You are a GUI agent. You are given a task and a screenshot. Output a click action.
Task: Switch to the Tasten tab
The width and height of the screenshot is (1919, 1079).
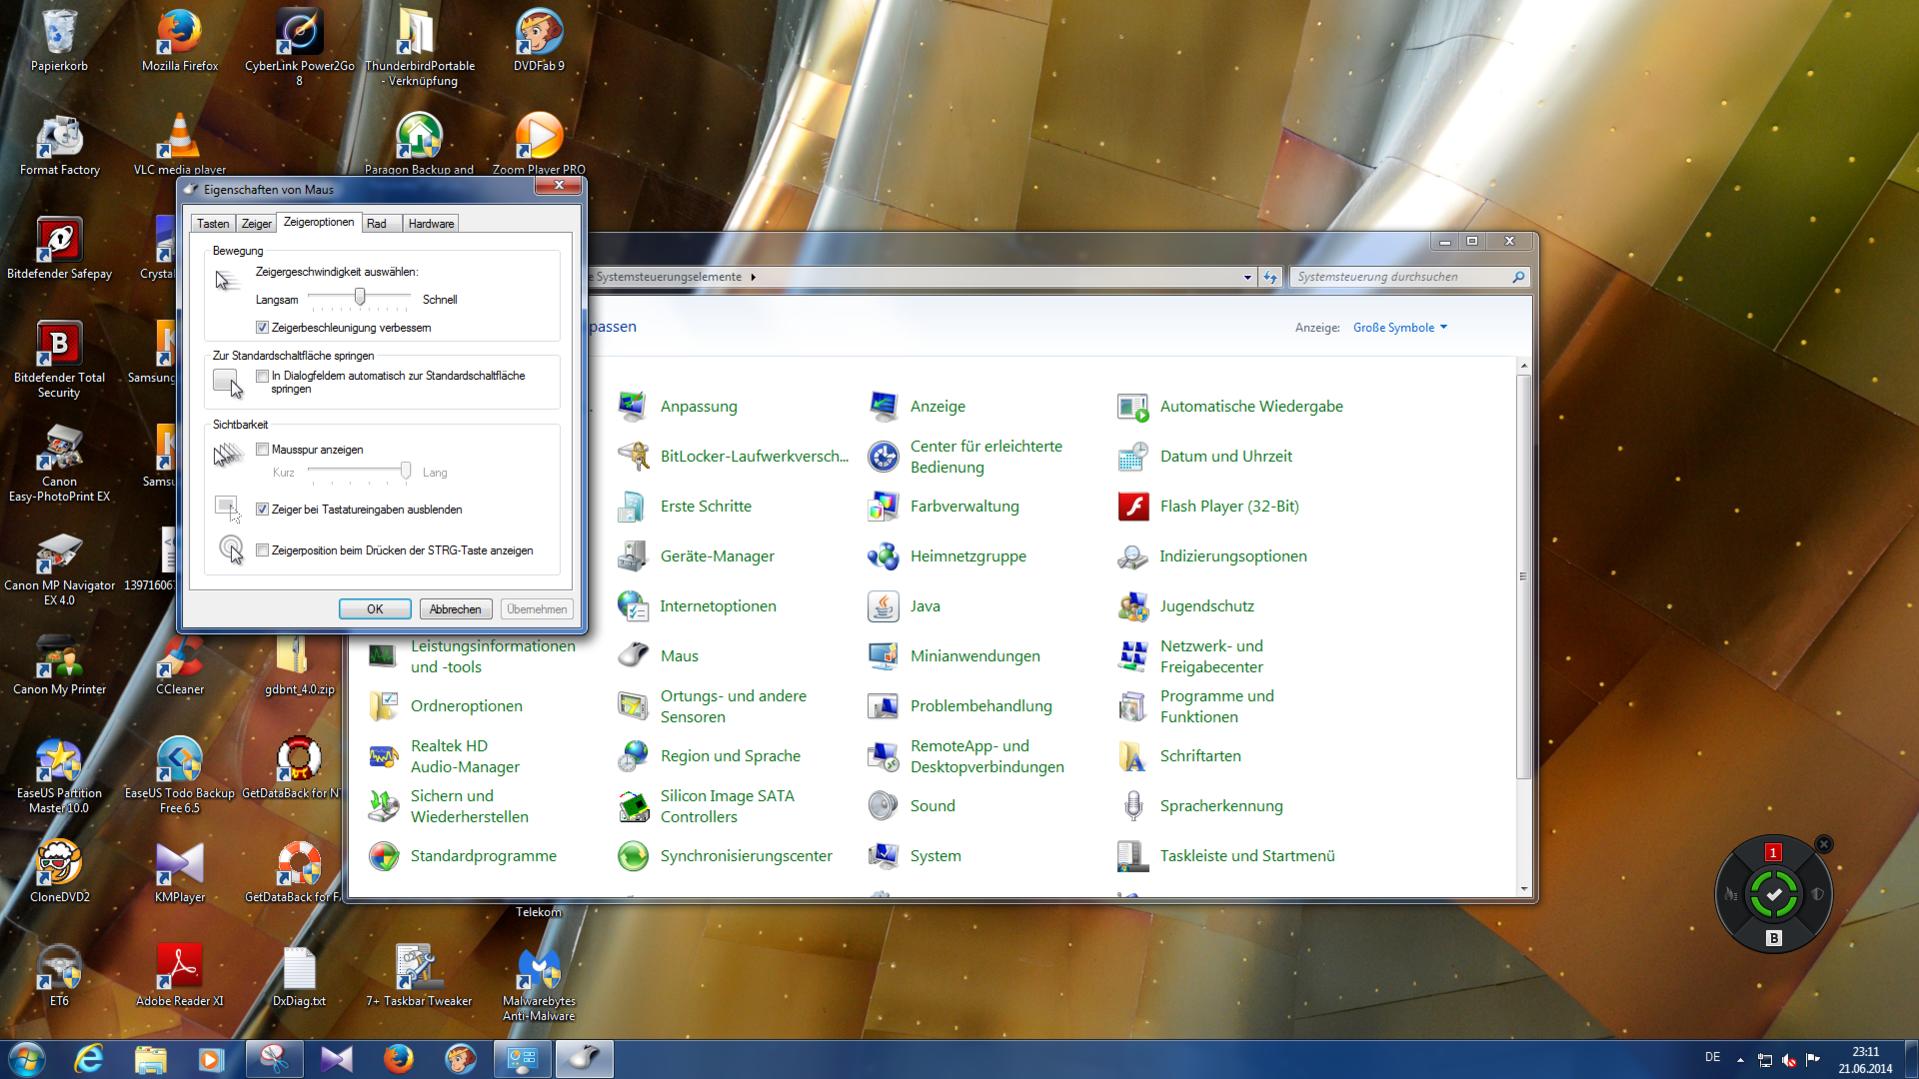(213, 224)
